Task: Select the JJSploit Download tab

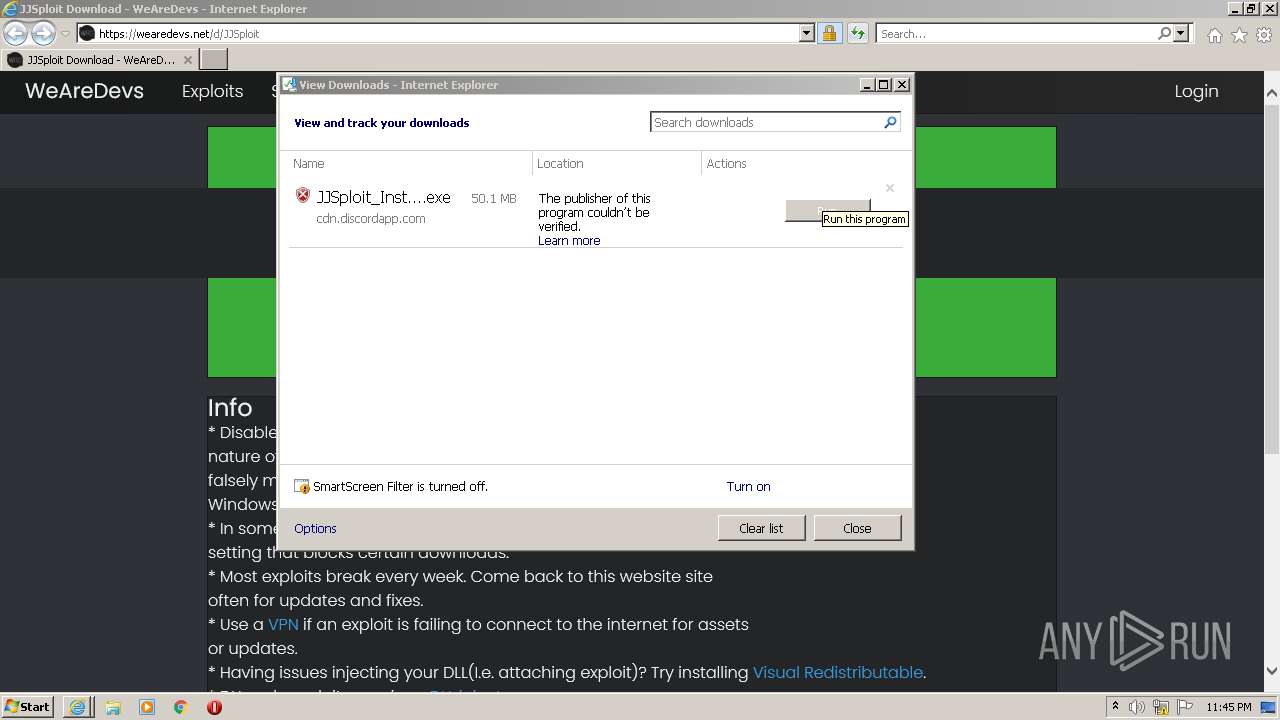Action: tap(99, 60)
